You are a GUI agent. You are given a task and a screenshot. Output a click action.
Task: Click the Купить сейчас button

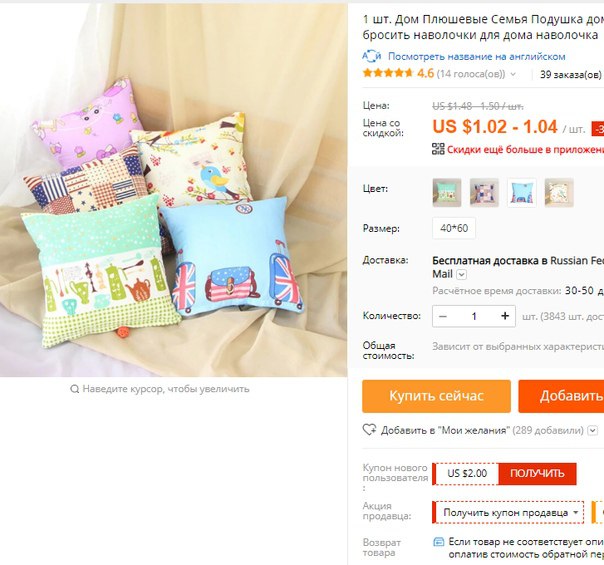tap(436, 396)
